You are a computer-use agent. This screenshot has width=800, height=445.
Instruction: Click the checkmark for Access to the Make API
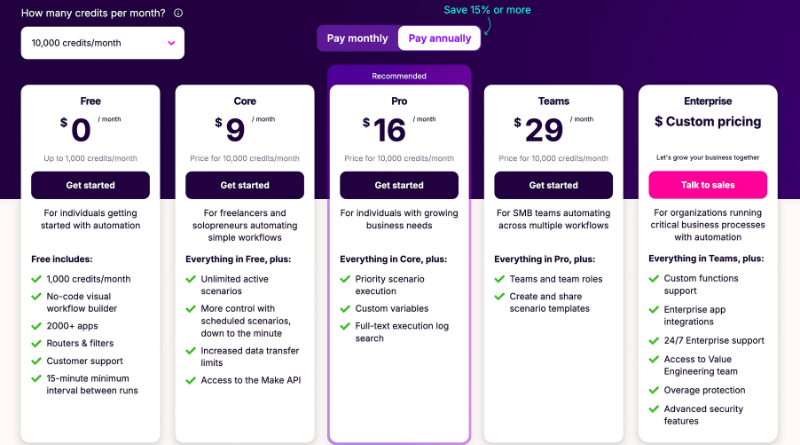tap(191, 379)
